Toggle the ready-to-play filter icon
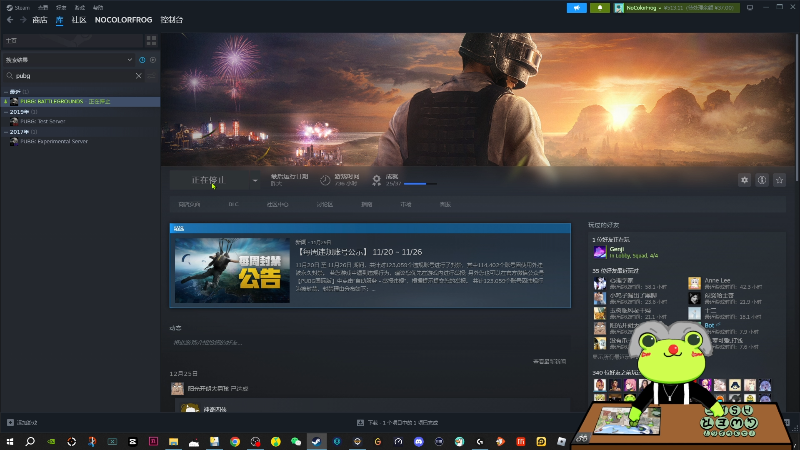The height and width of the screenshot is (450, 800). (x=153, y=60)
